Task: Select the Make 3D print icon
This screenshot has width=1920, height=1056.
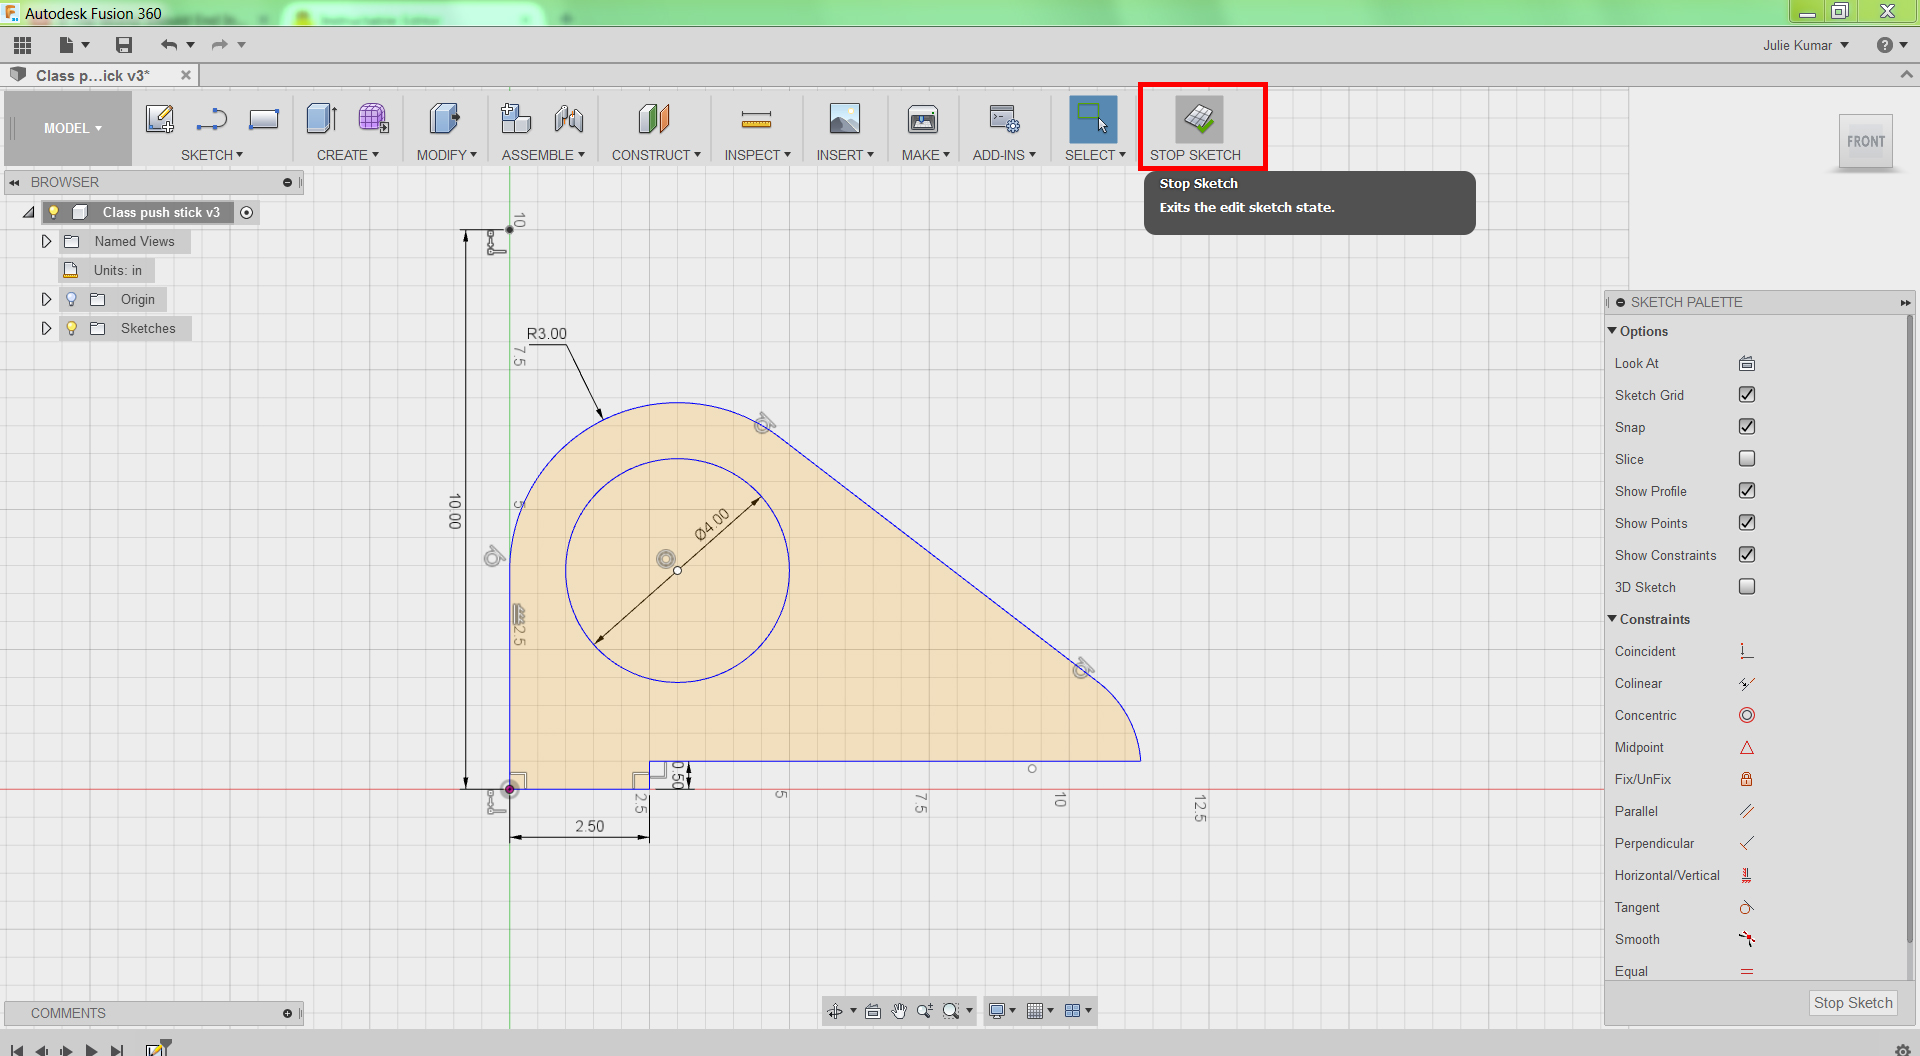Action: click(x=923, y=119)
